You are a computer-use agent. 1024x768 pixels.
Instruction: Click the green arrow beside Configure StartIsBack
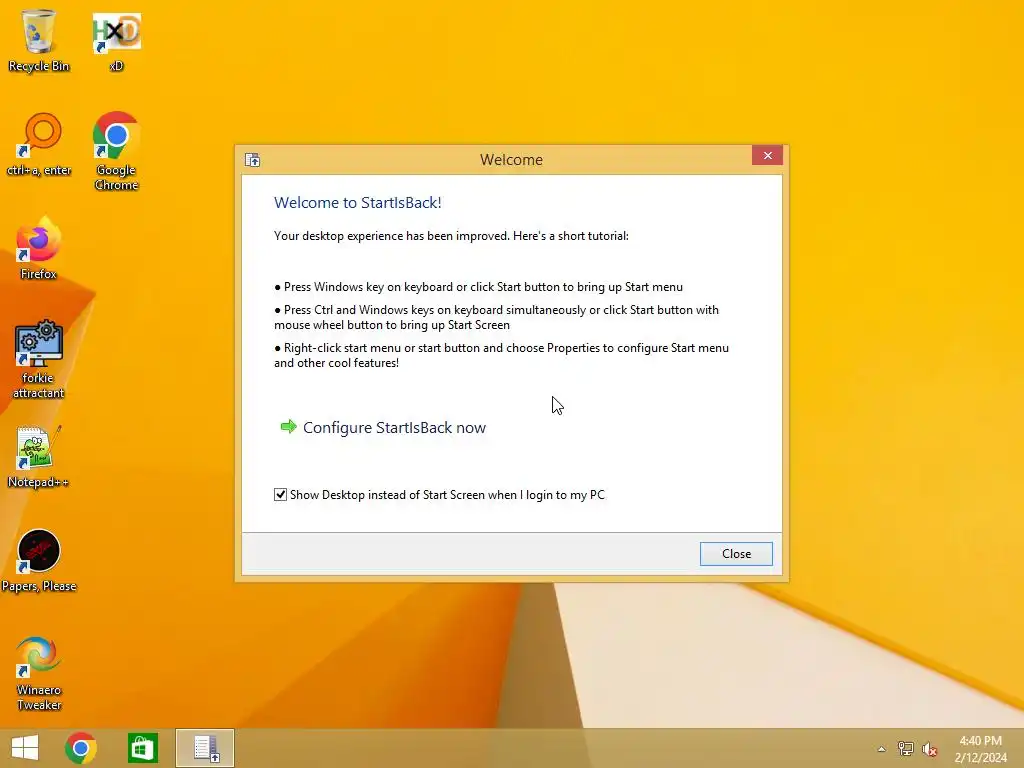[288, 427]
